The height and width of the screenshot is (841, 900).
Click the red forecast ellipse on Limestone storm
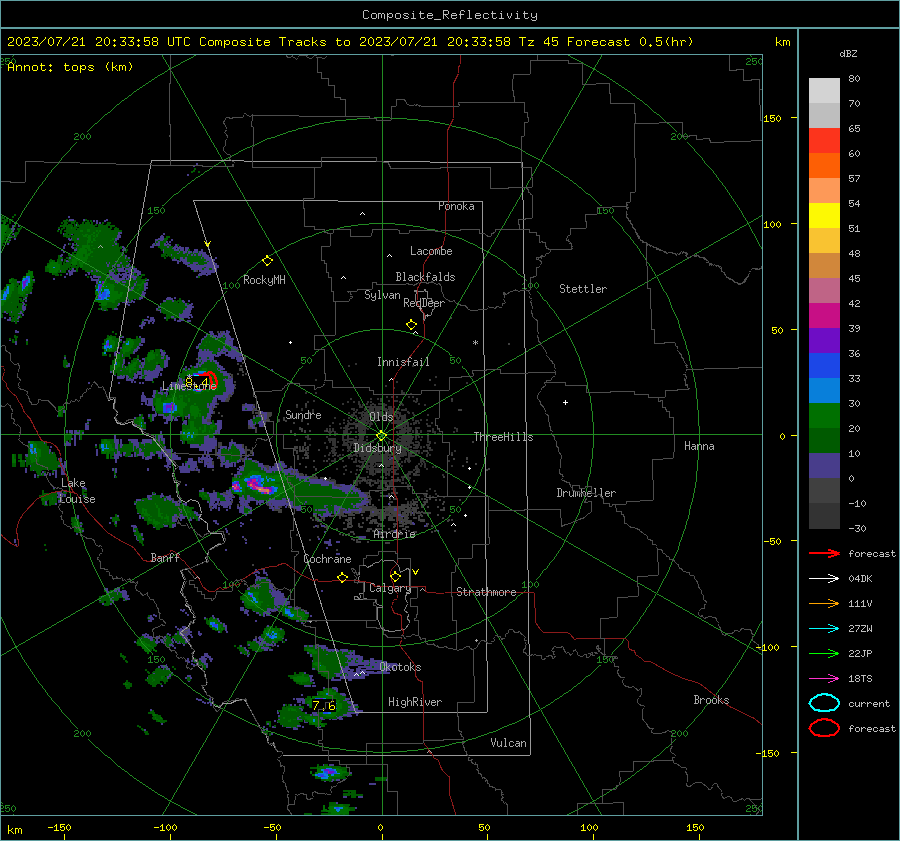pos(207,379)
